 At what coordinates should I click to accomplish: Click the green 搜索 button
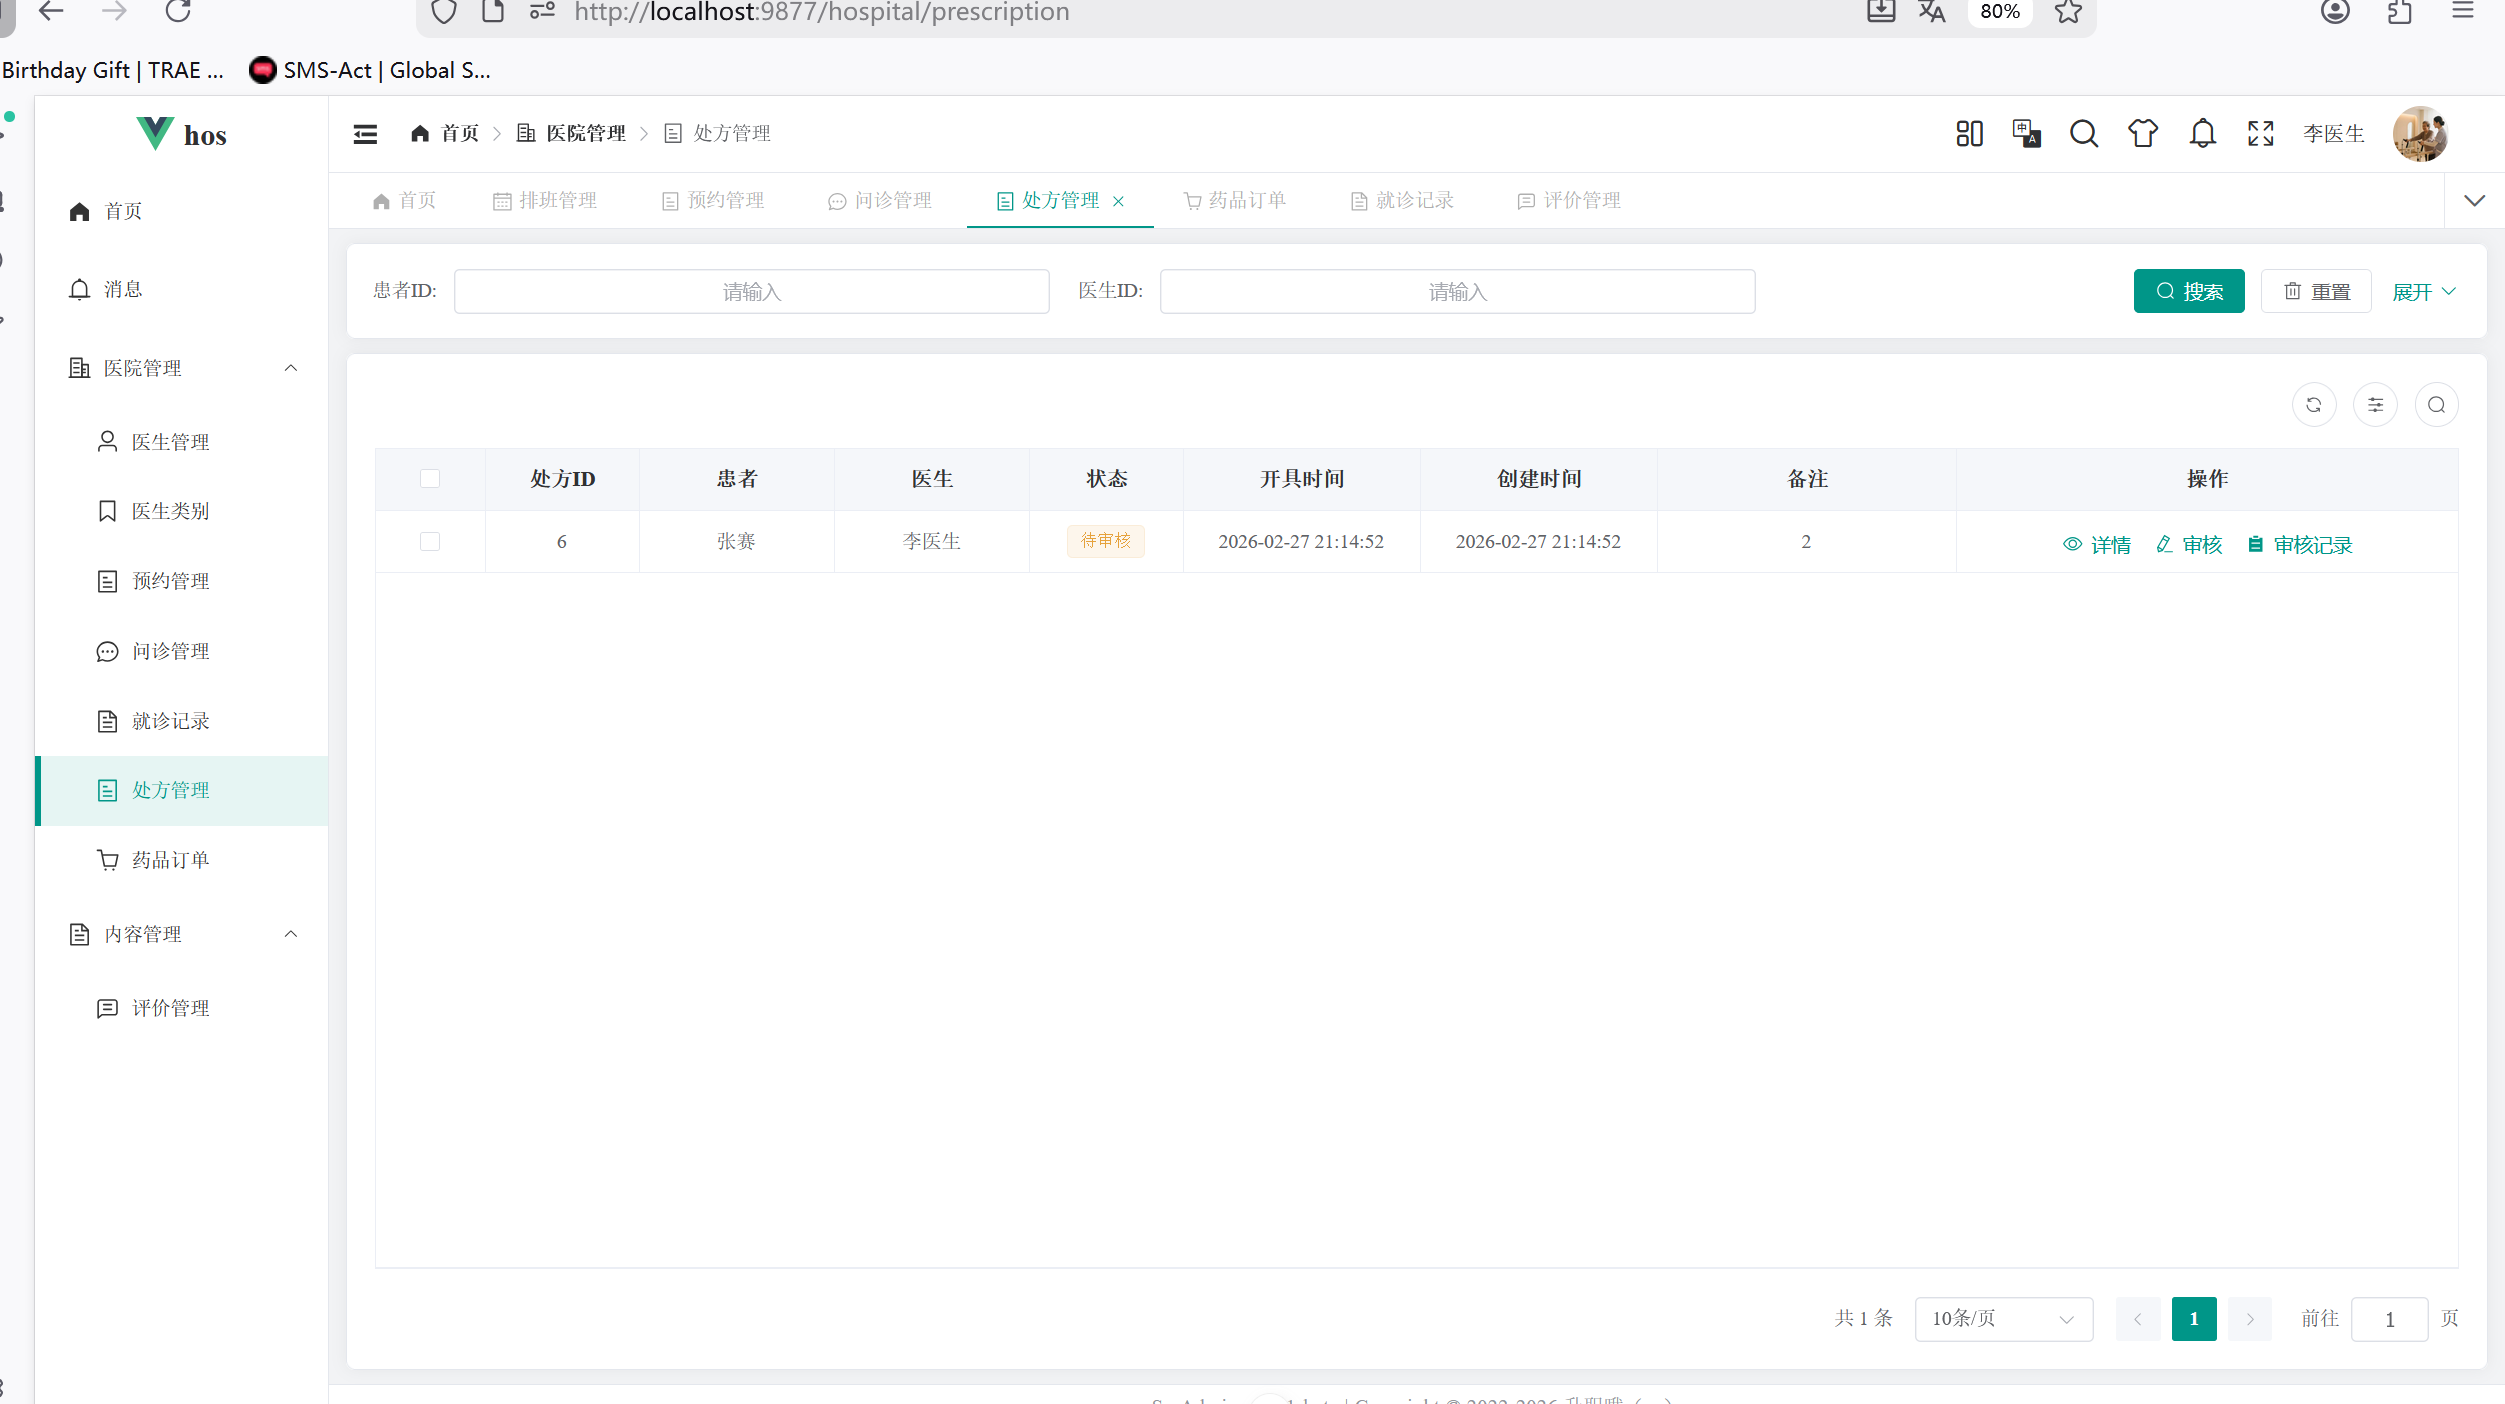click(x=2188, y=292)
